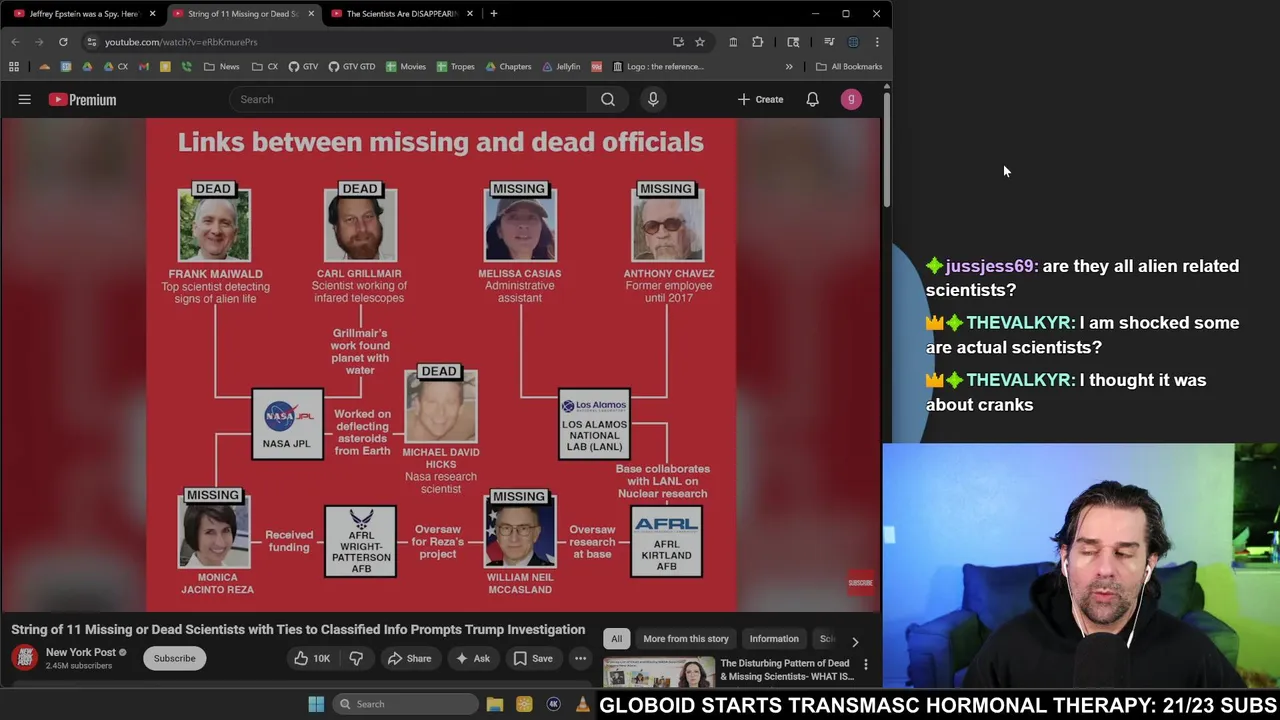Viewport: 1280px width, 720px height.
Task: Open the GTV GTD bookmark
Action: click(x=351, y=67)
